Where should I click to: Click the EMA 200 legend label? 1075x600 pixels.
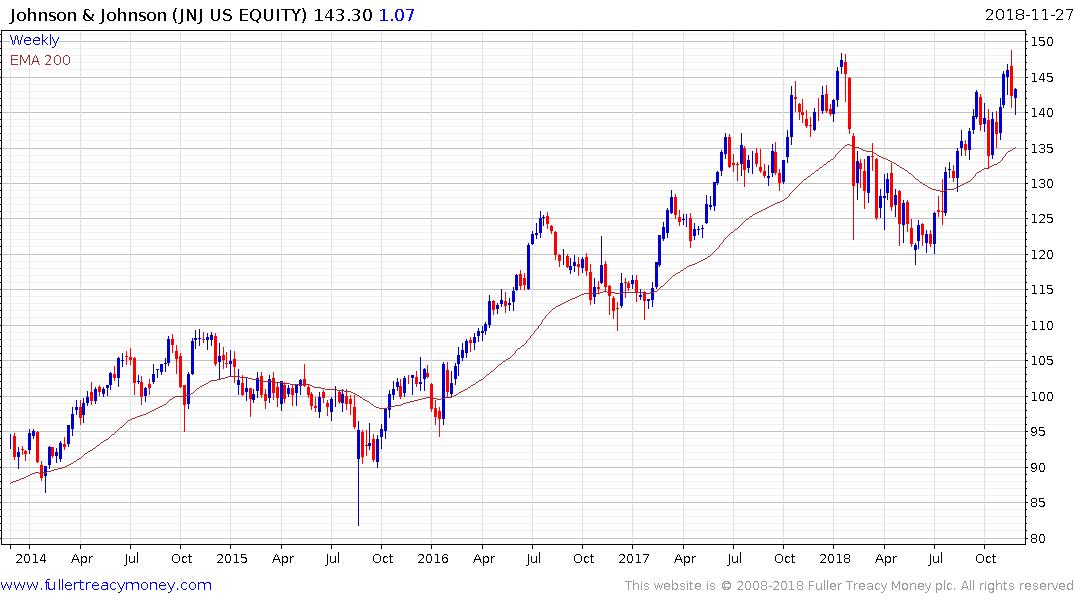click(x=40, y=60)
